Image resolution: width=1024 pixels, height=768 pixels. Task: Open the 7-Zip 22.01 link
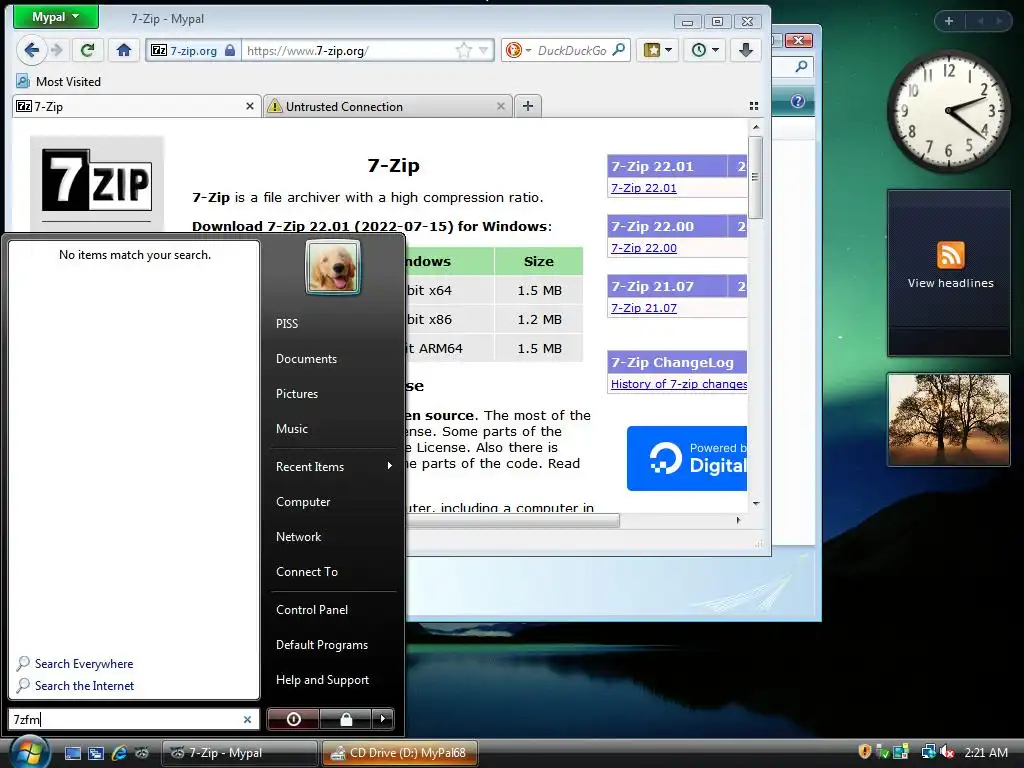pos(643,188)
